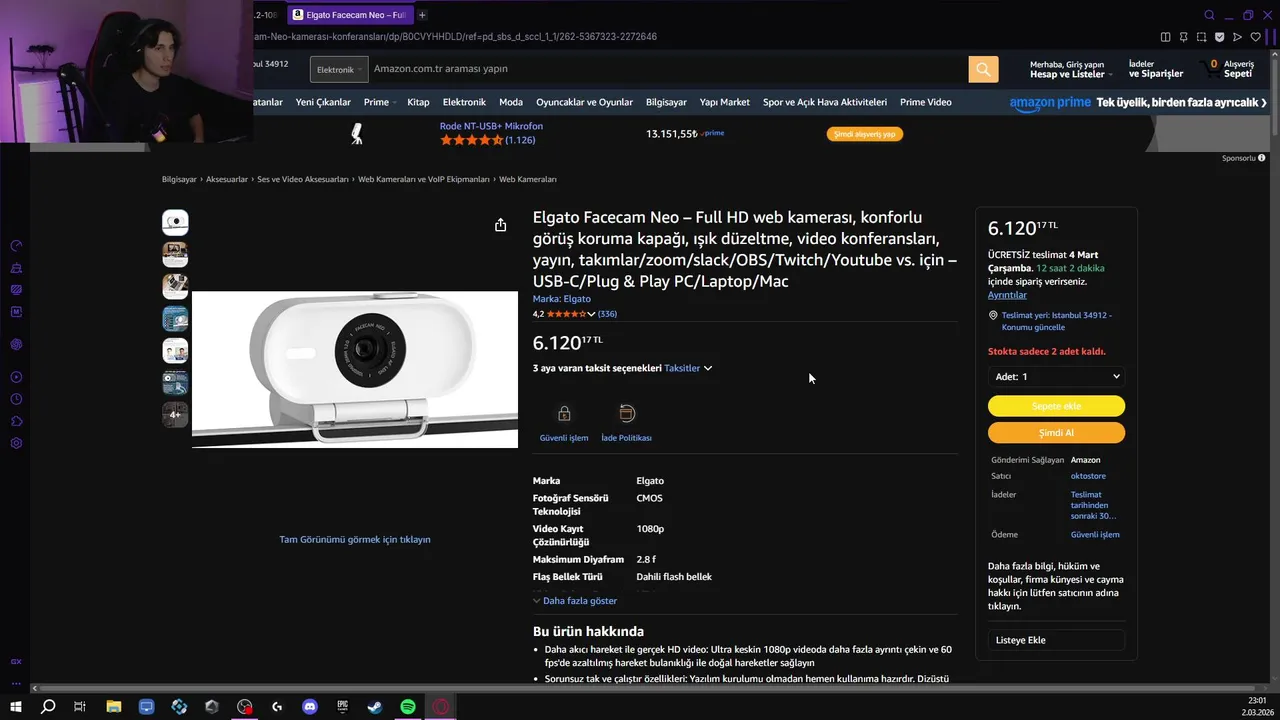Open Yeni Çıkanlar in Amazon nav bar
Screen dimensions: 1280x720
click(323, 102)
